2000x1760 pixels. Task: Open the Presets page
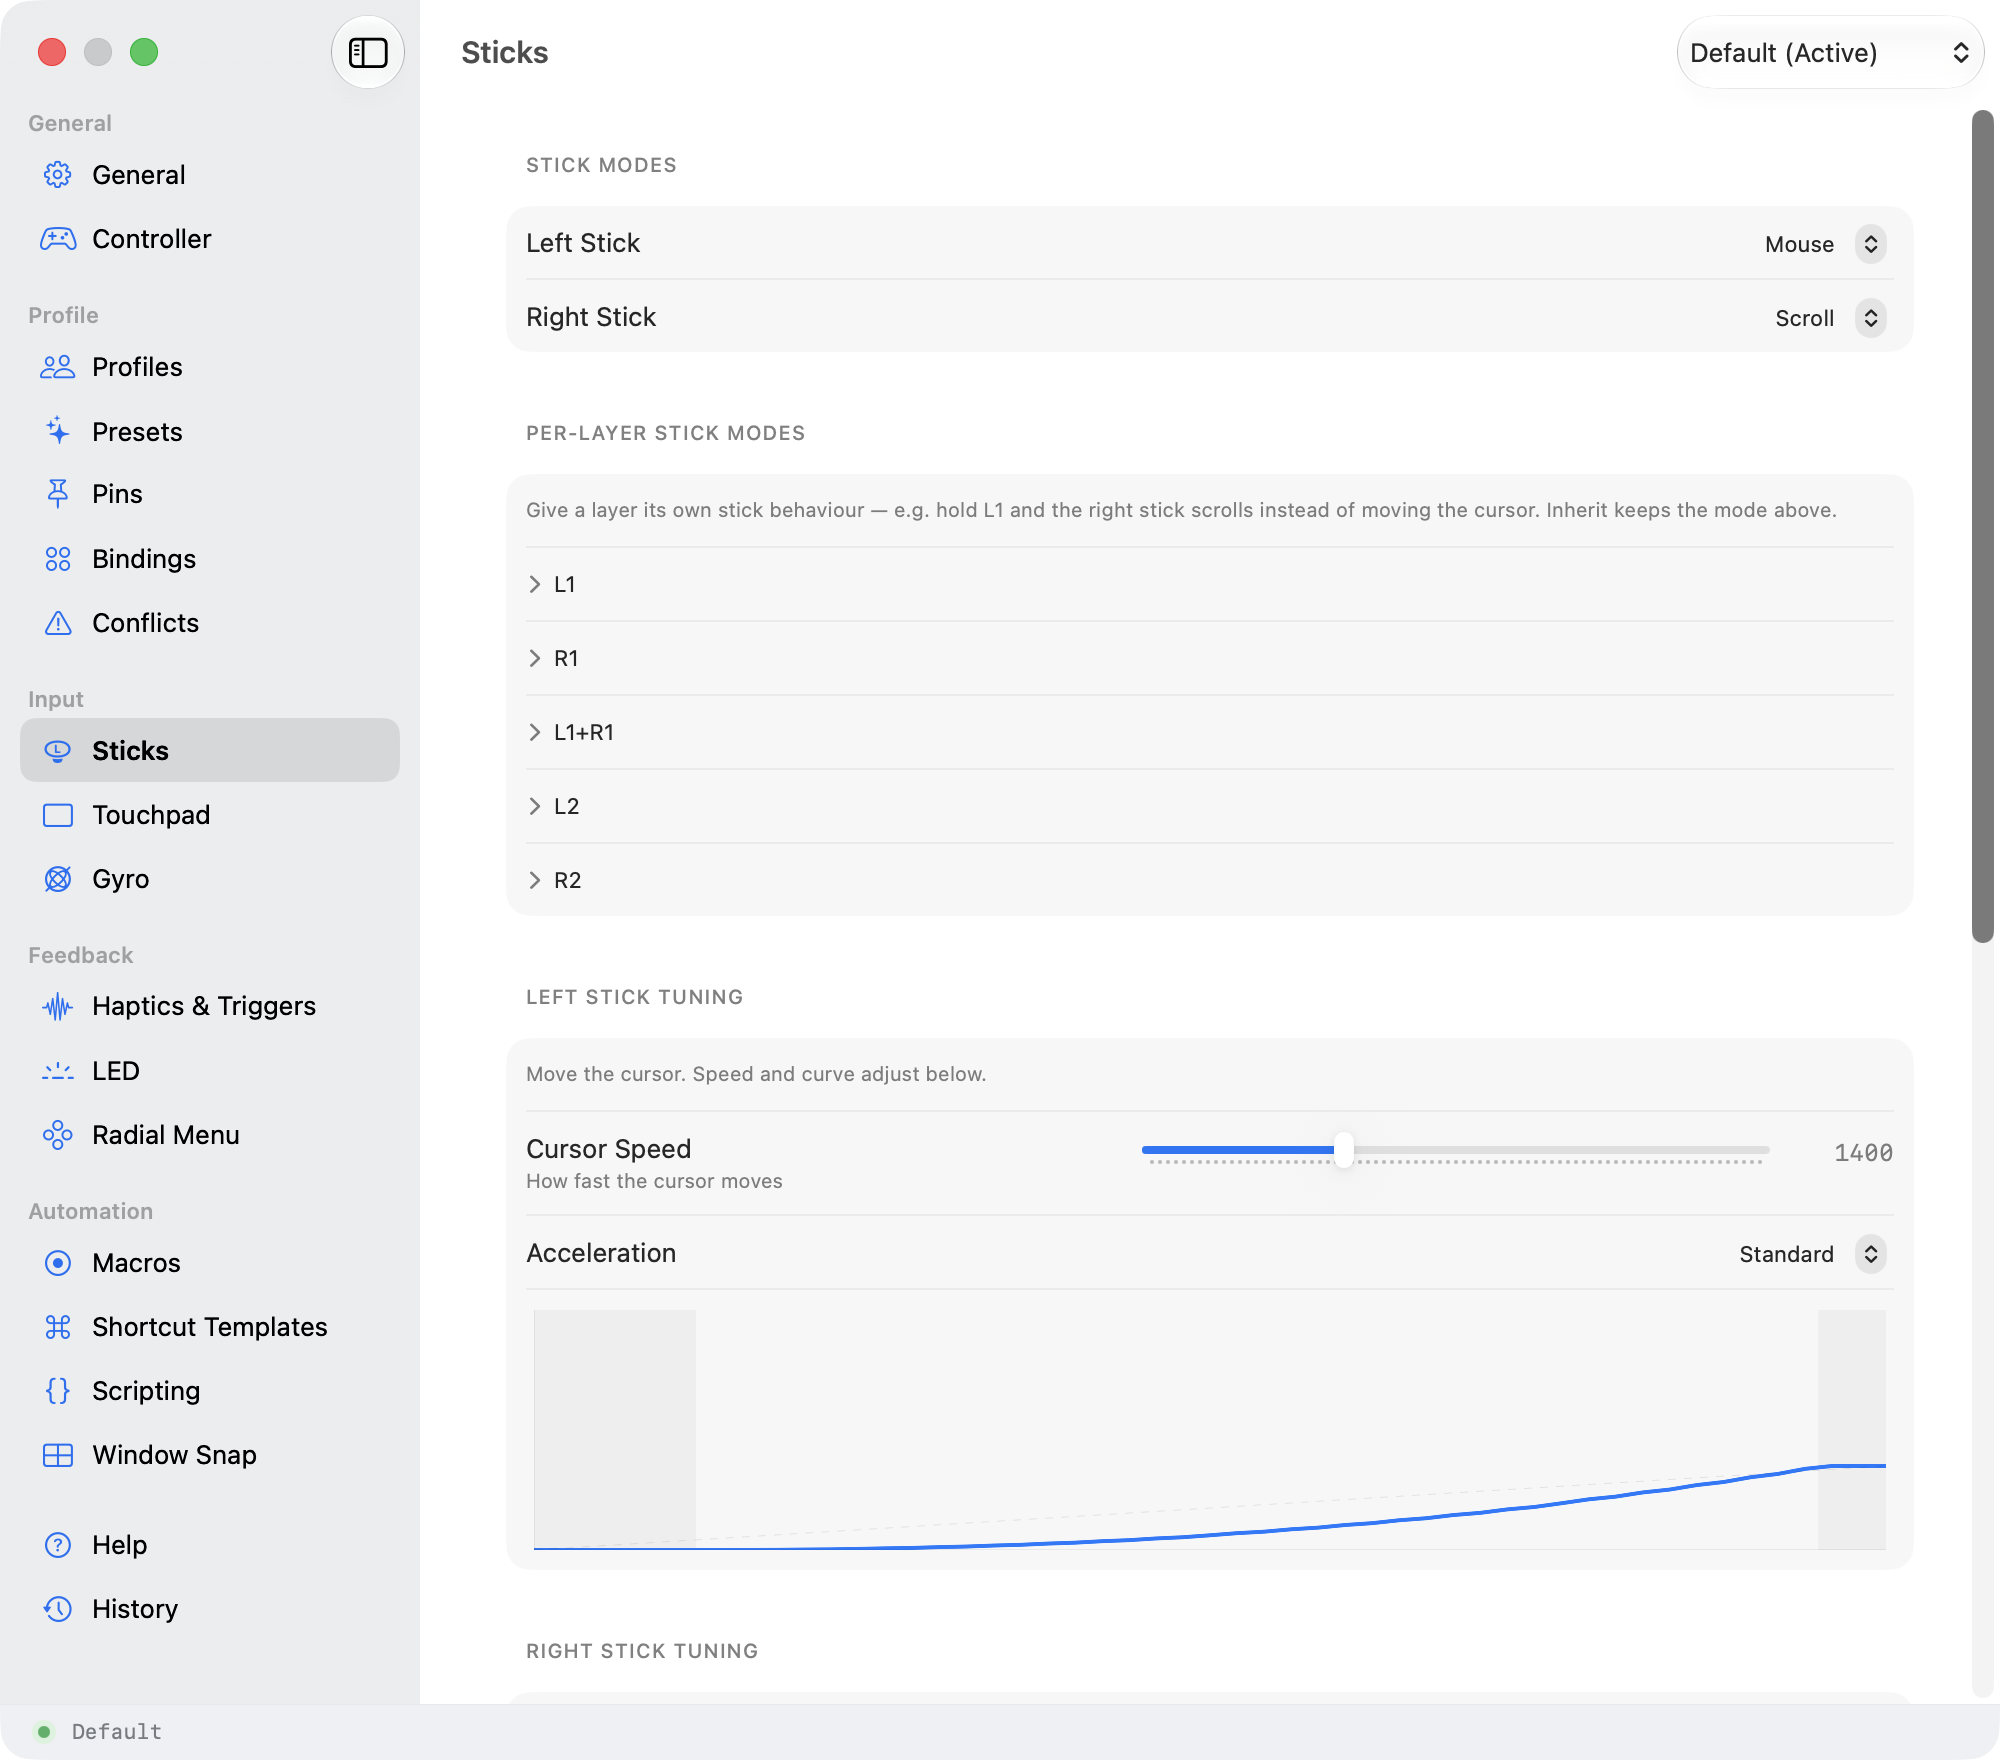coord(210,431)
